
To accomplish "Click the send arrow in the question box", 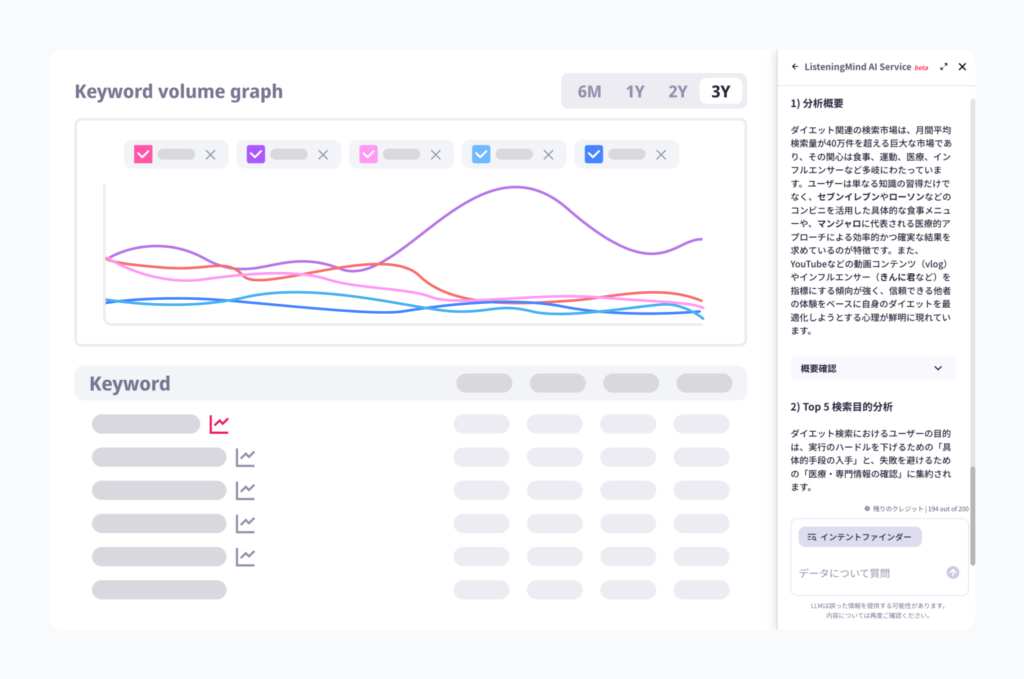I will coord(952,573).
